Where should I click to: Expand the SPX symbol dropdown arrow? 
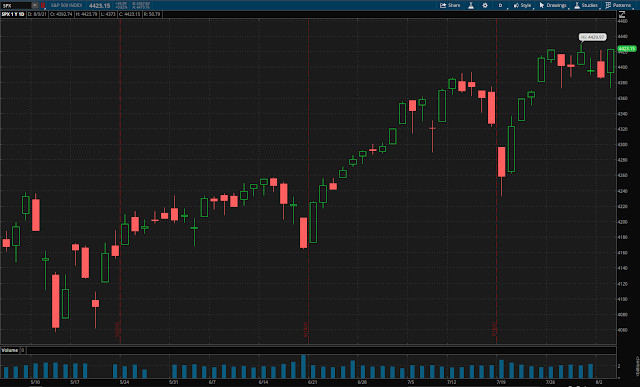pyautogui.click(x=35, y=5)
